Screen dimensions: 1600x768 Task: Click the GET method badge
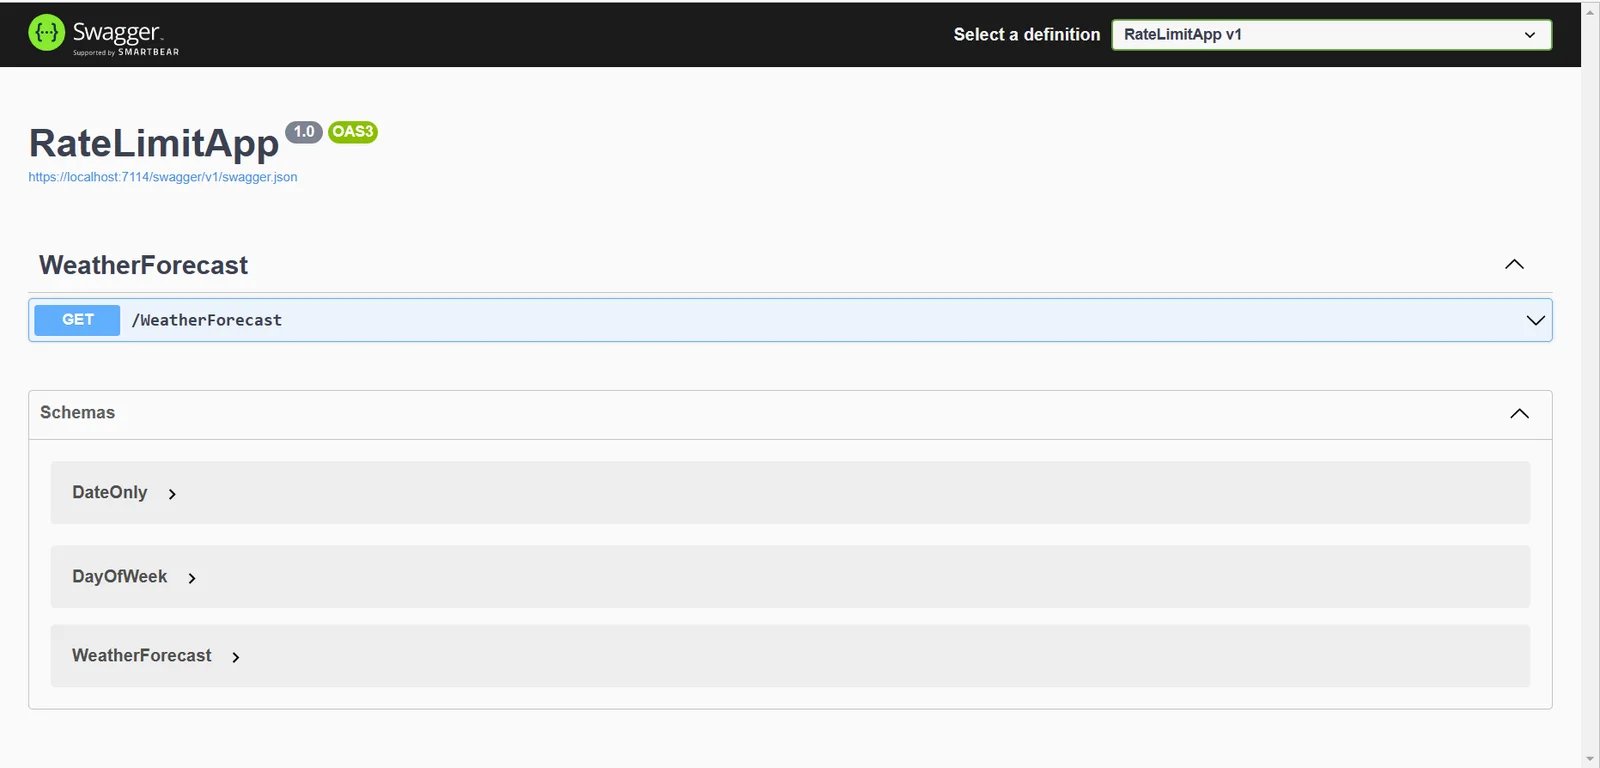tap(77, 320)
